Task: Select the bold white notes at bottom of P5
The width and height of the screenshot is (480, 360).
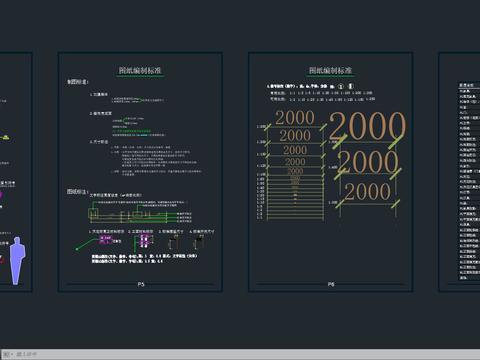Action: click(144, 259)
